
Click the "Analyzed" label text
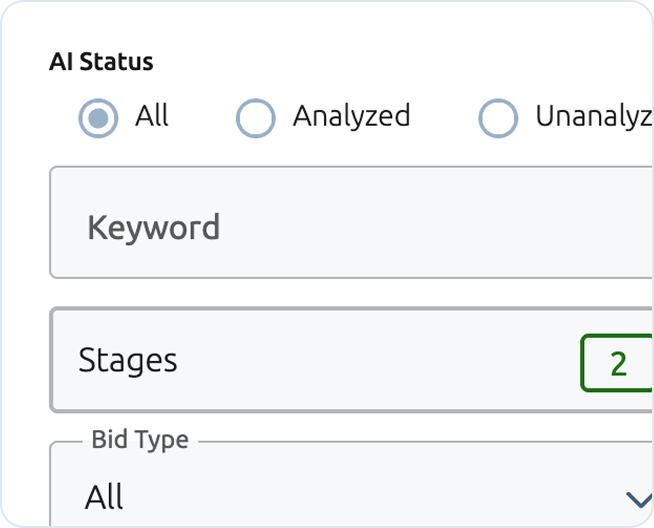(x=351, y=116)
